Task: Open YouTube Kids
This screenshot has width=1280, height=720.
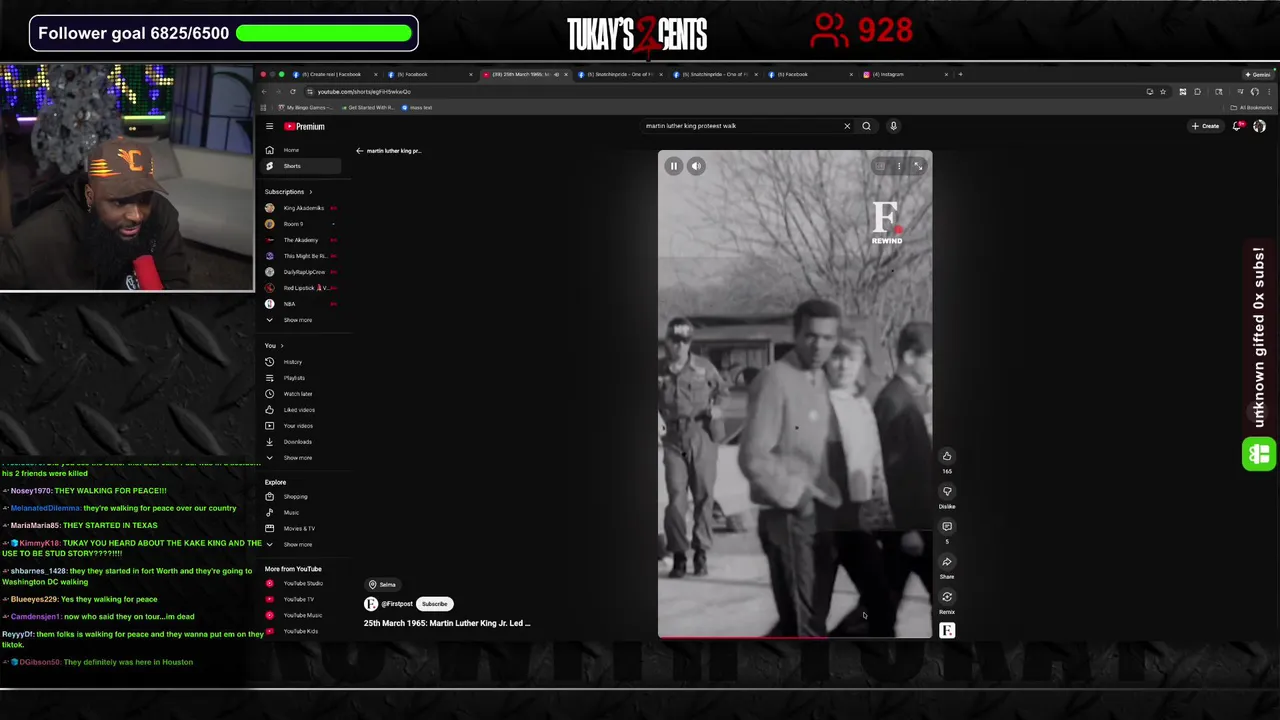Action: [x=300, y=631]
